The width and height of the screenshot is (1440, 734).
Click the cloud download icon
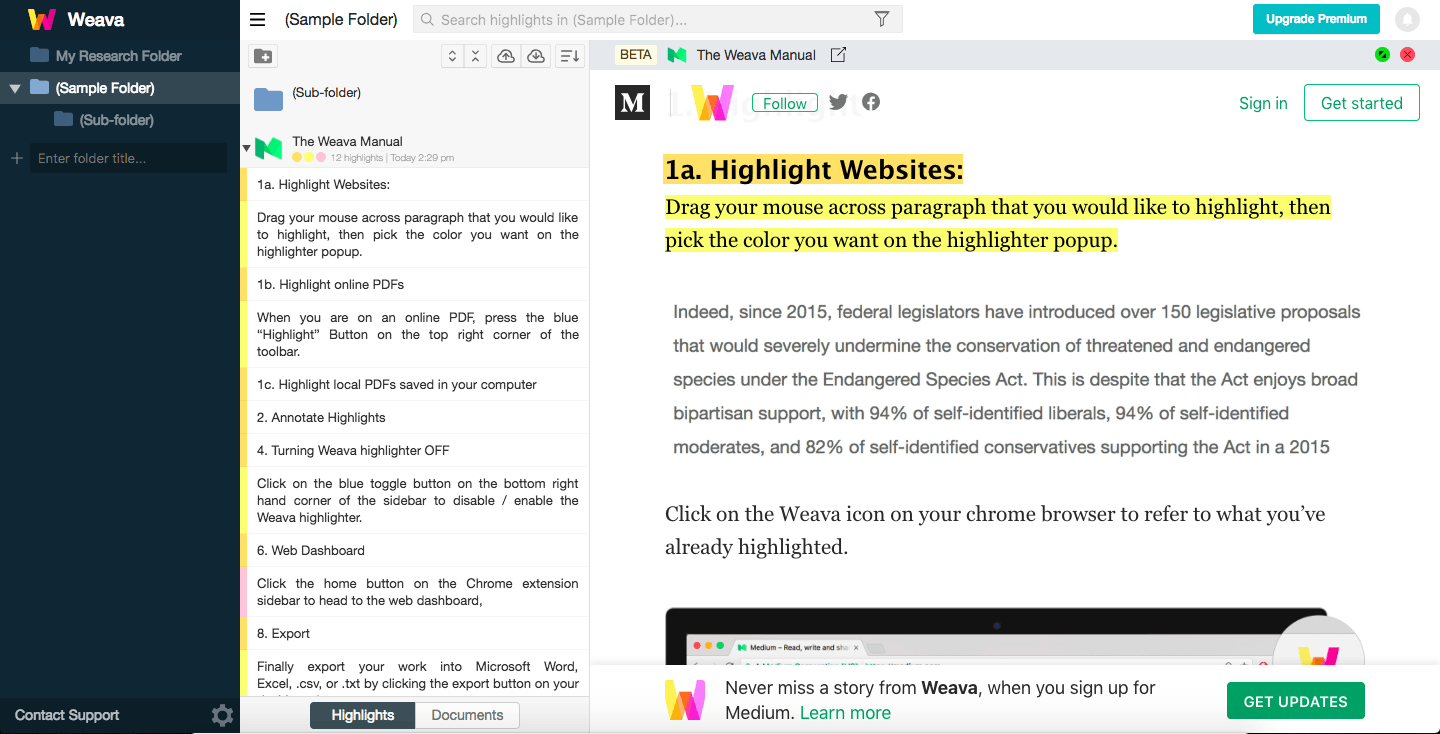coord(536,57)
